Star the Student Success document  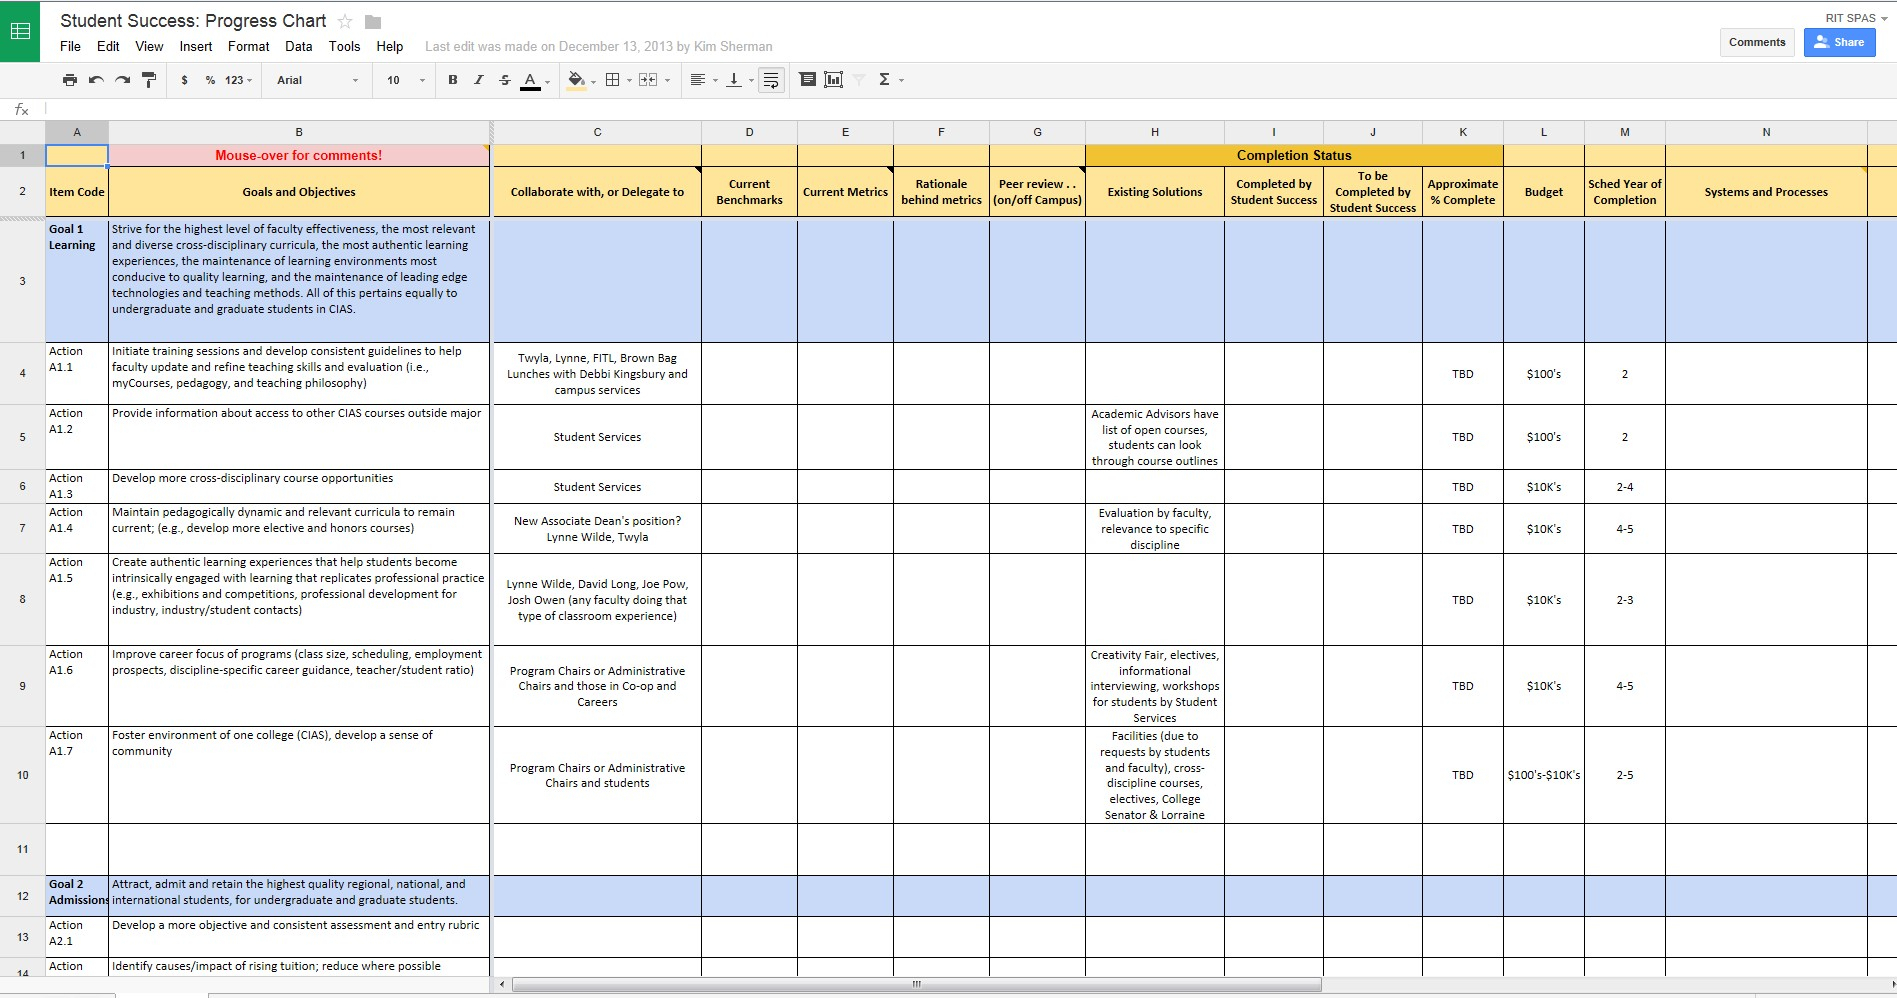click(x=345, y=21)
